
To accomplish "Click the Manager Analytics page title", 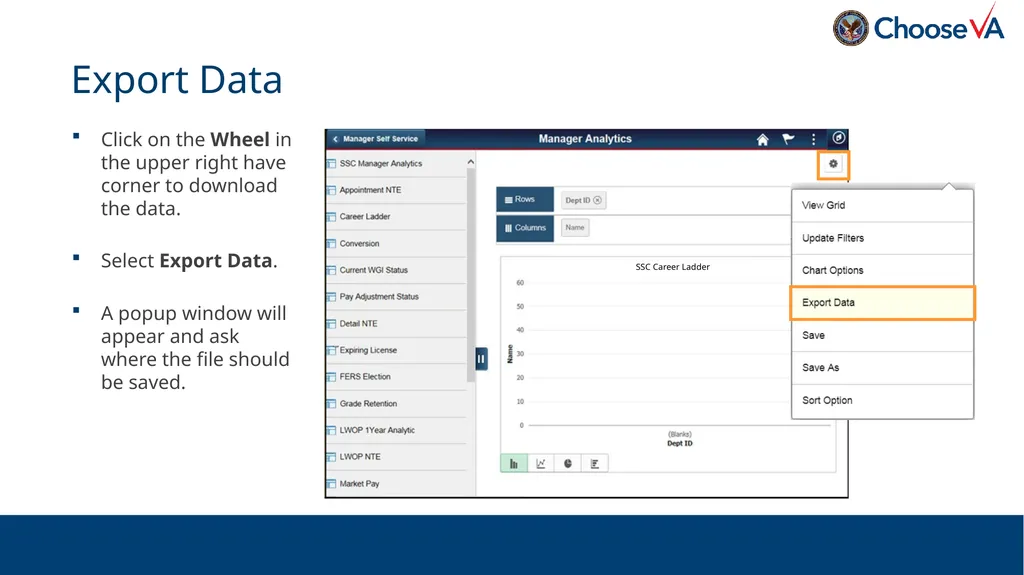I will [585, 139].
